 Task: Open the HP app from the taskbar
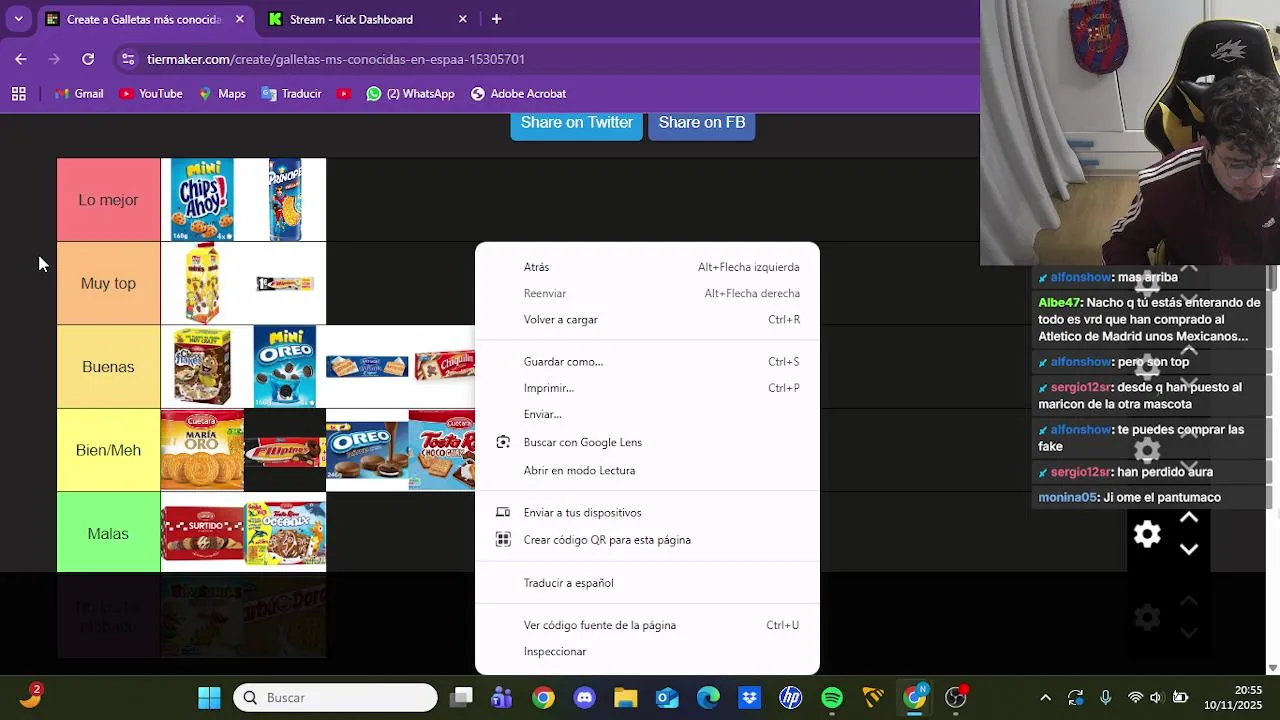791,698
